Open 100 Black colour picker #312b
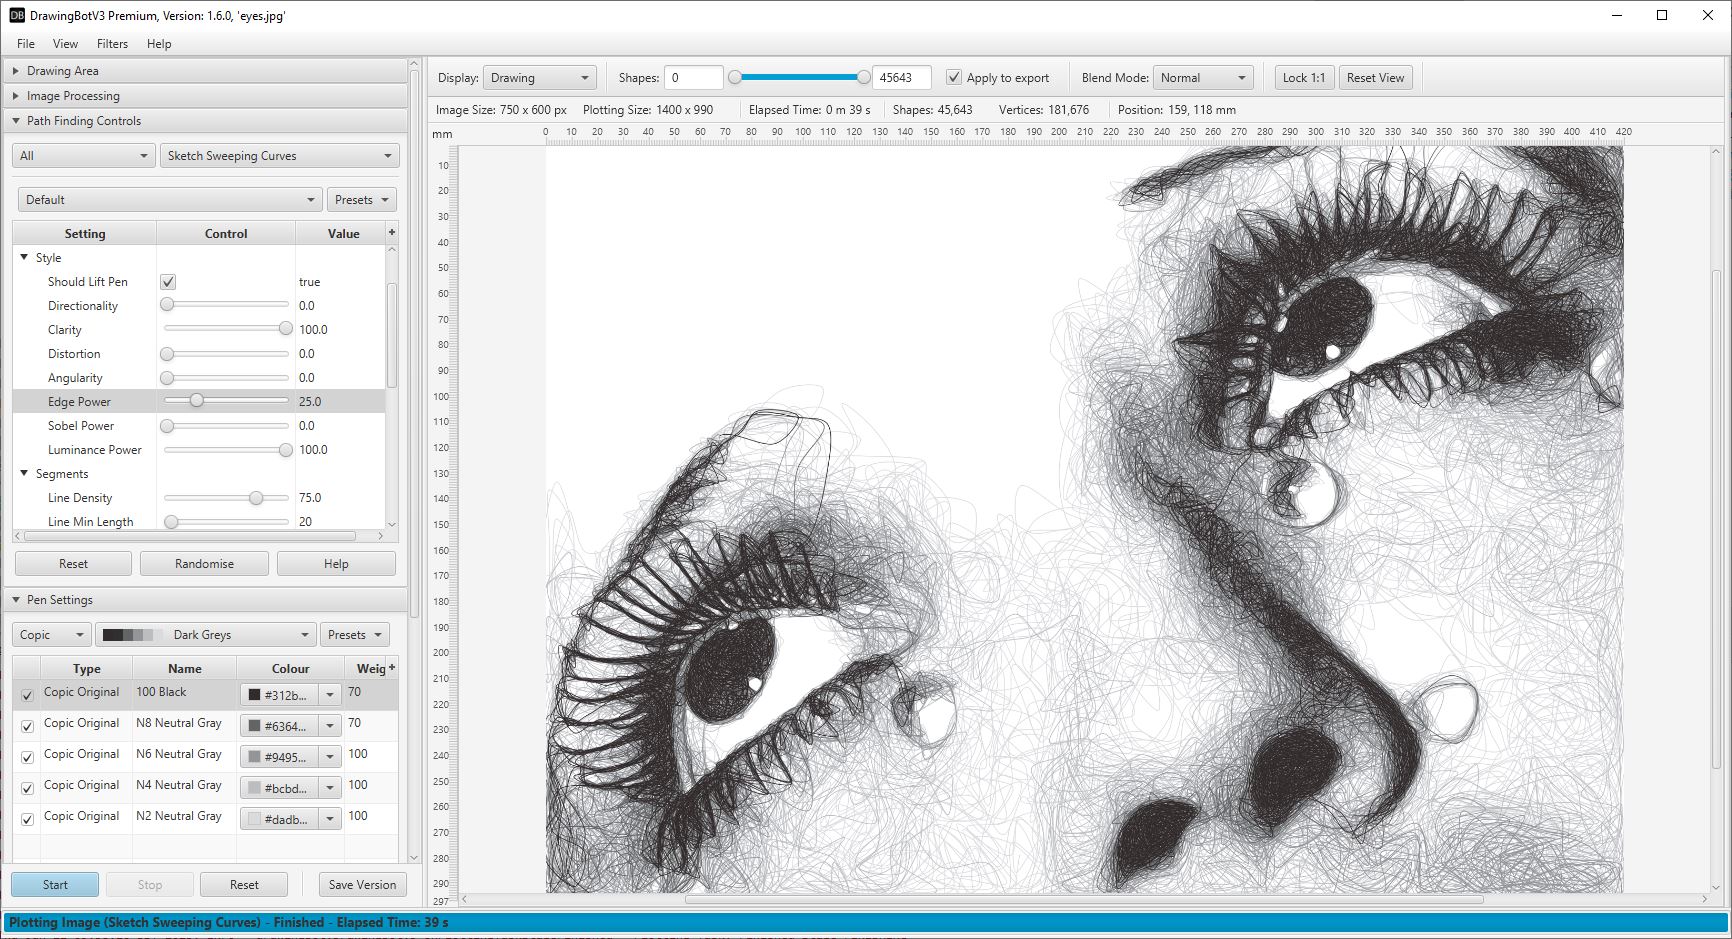Image resolution: width=1732 pixels, height=939 pixels. coord(291,694)
